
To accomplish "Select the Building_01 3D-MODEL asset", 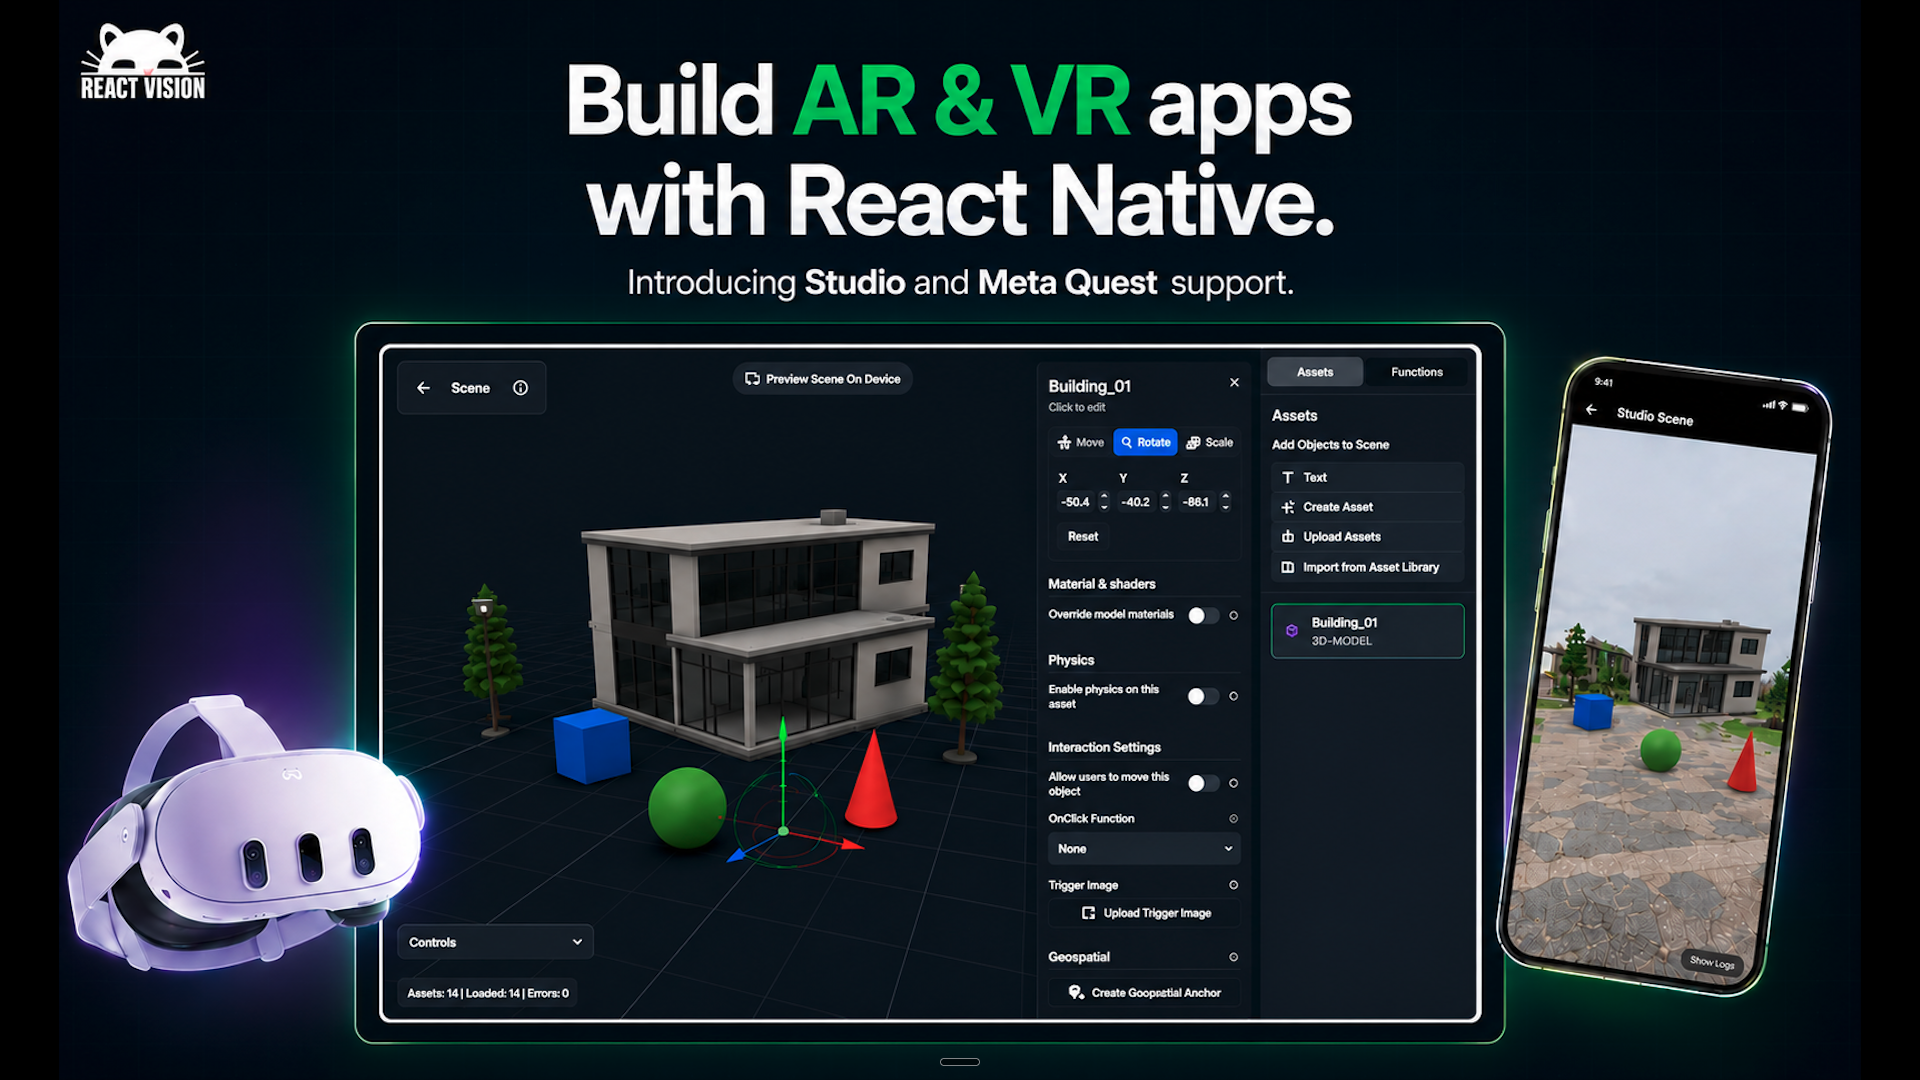I will pyautogui.click(x=1367, y=631).
